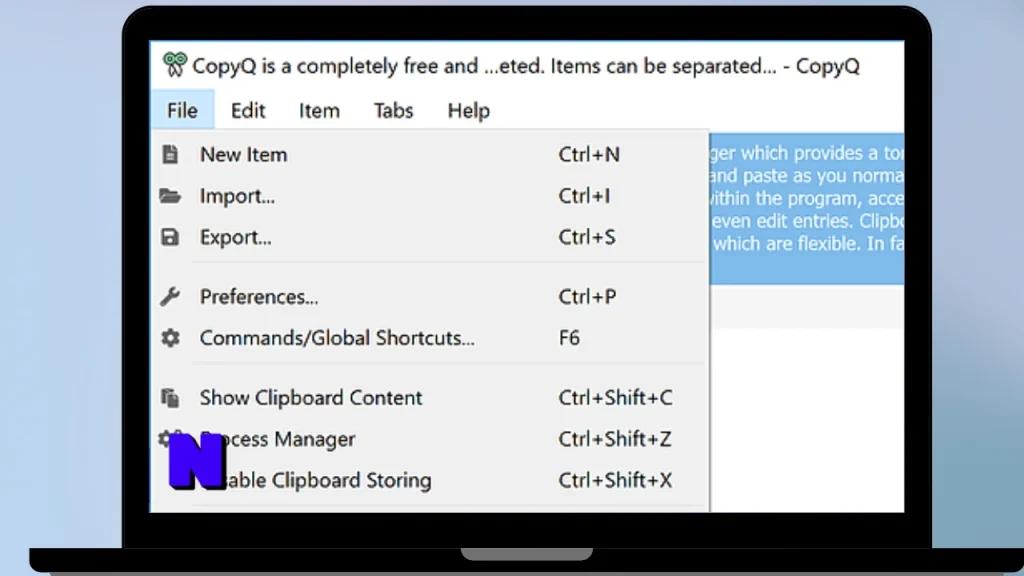
Task: Open the Edit menu
Action: coord(248,110)
